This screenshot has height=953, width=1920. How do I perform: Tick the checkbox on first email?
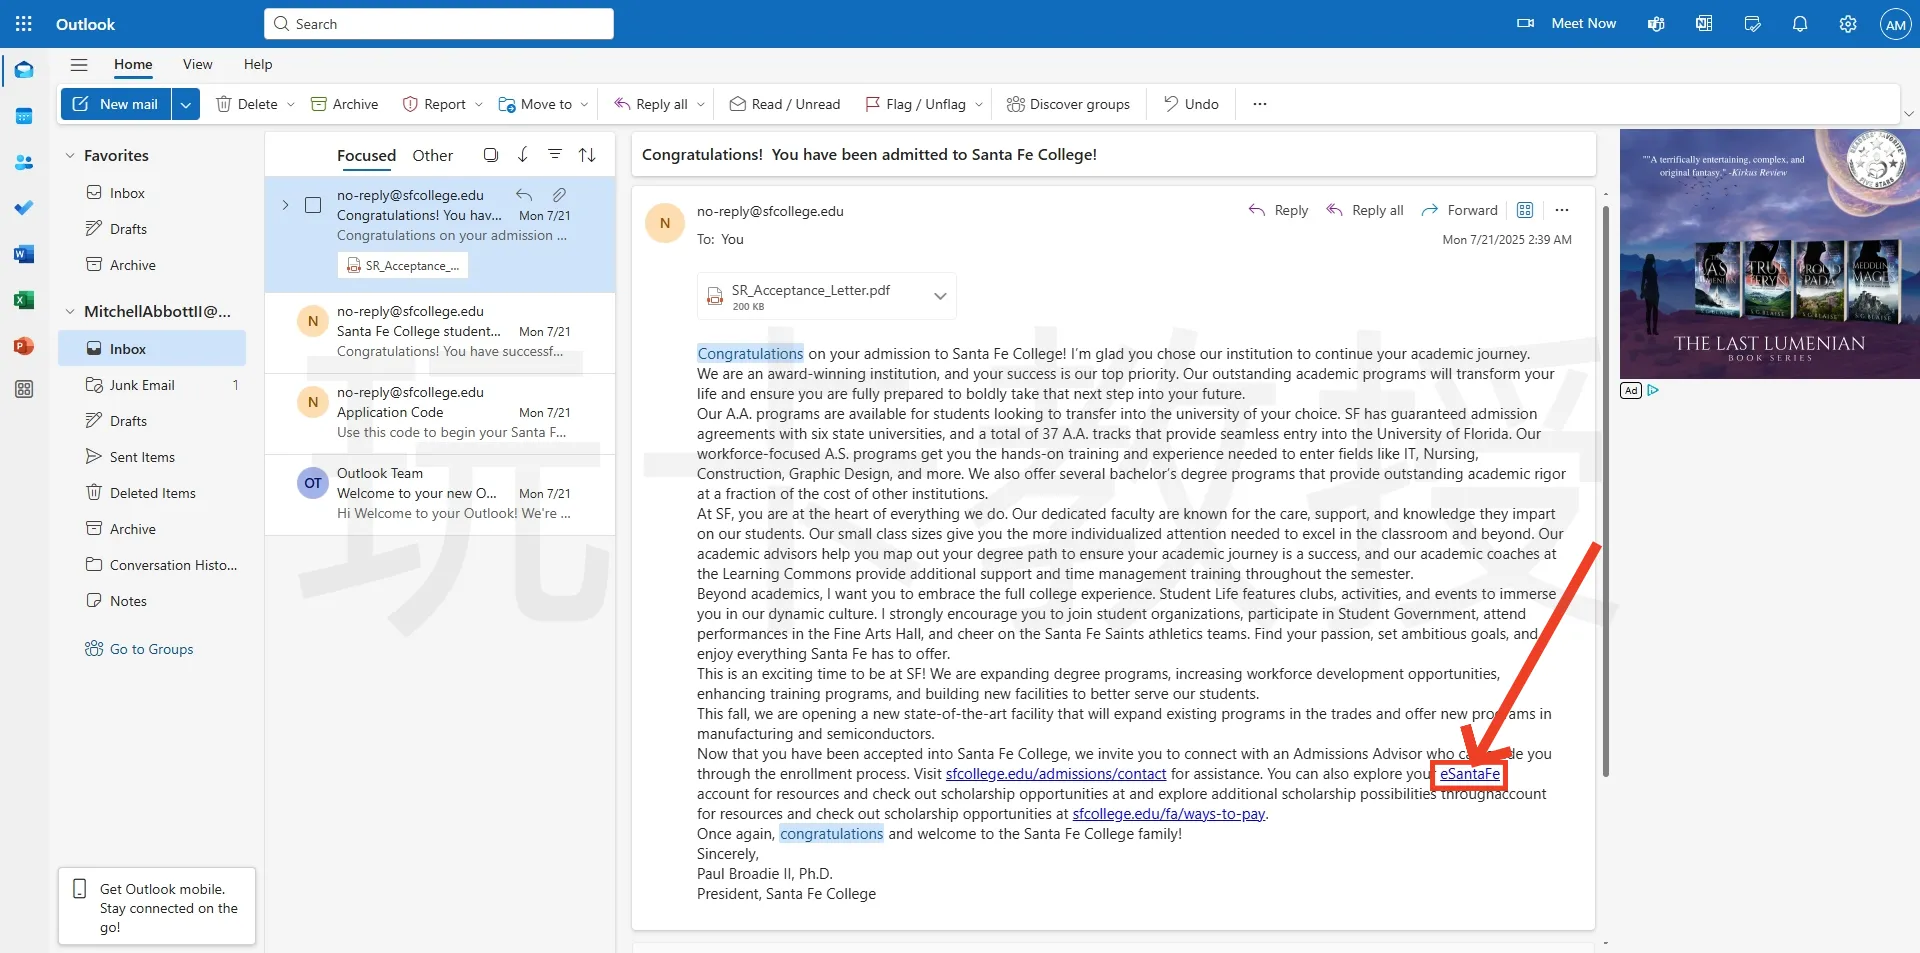point(313,205)
